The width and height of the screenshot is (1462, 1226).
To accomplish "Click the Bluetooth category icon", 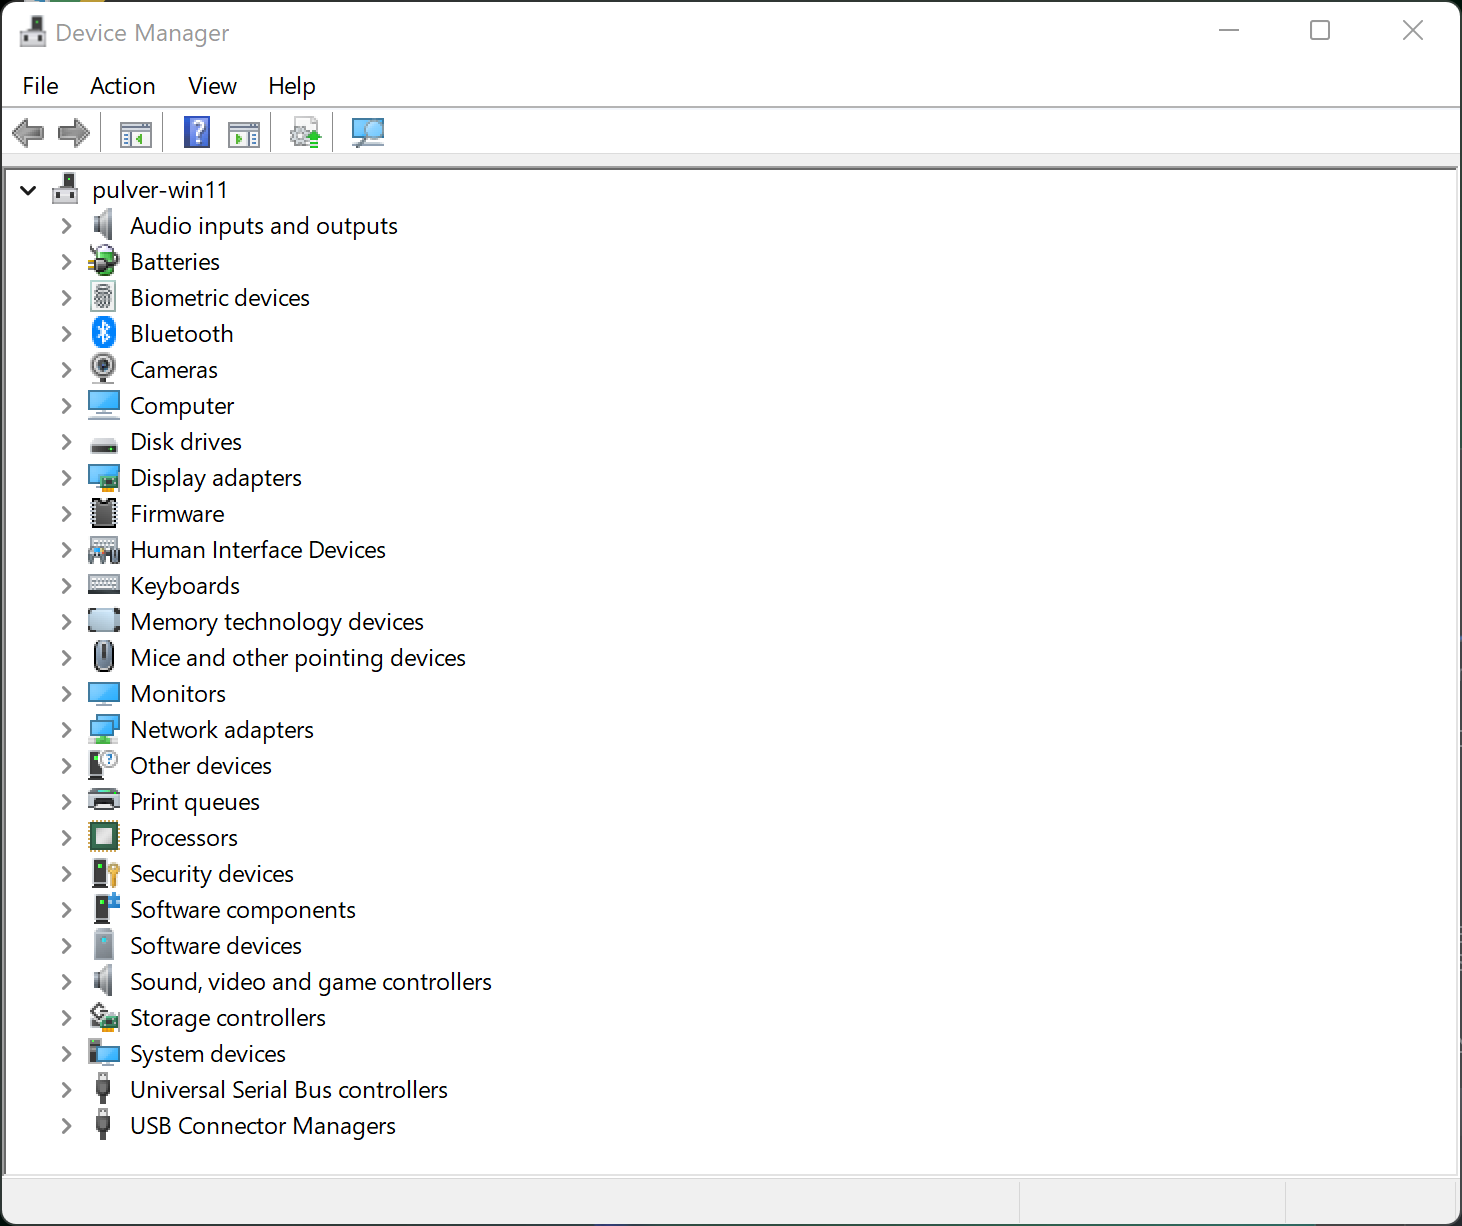I will pyautogui.click(x=104, y=333).
